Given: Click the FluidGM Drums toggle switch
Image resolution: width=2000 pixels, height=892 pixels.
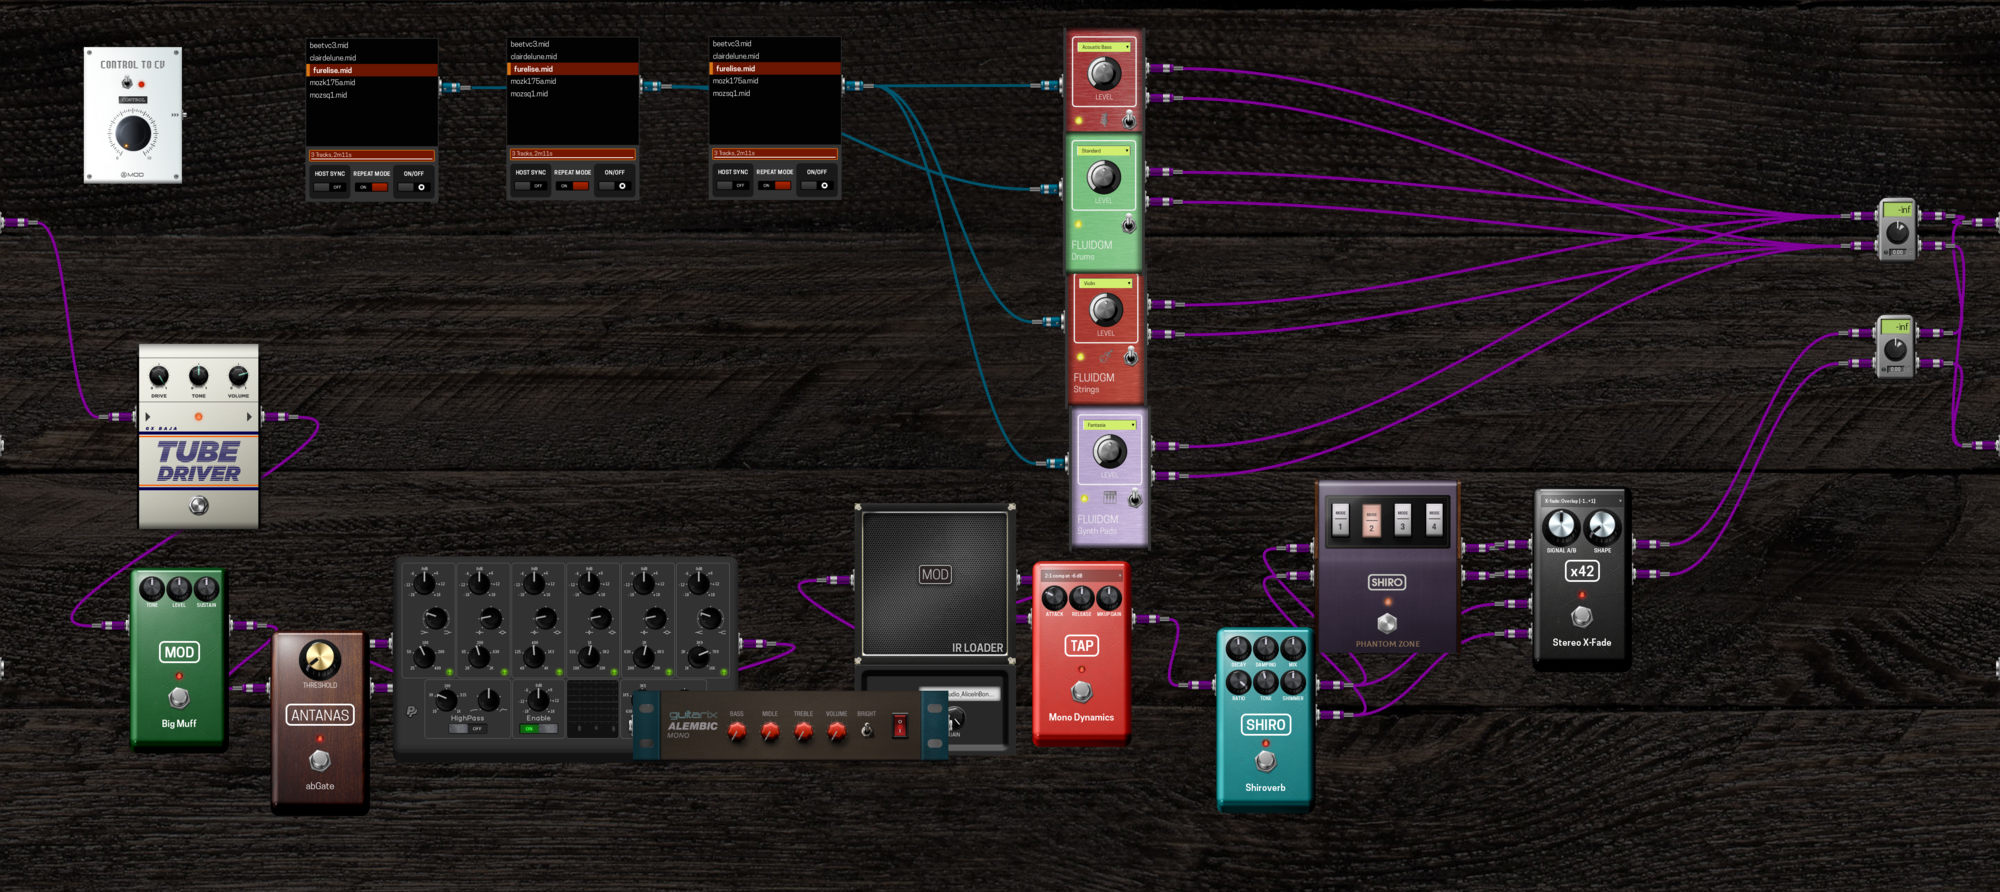Looking at the screenshot, I should 1129,223.
